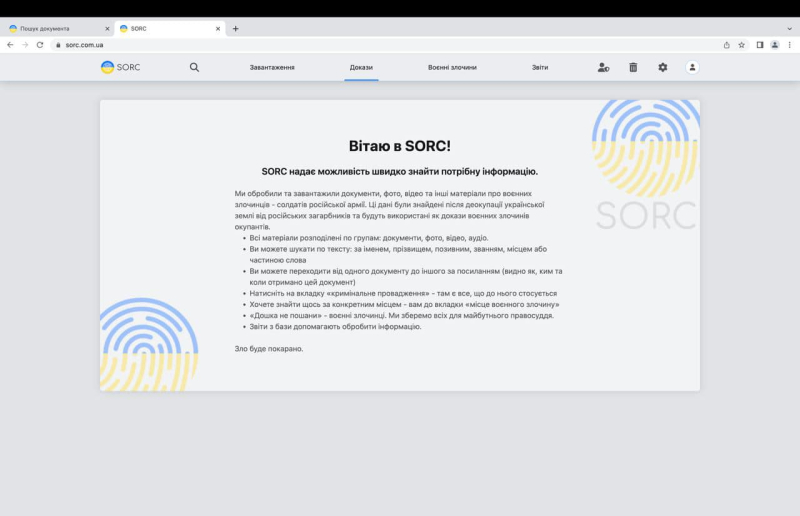Select the SORC browser tab
Image resolution: width=800 pixels, height=516 pixels.
click(x=170, y=29)
